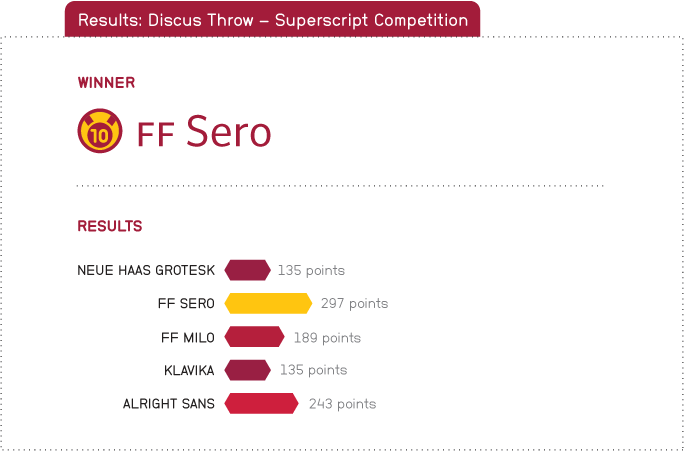Click the KLAVIKA label
This screenshot has height=451, width=685.
189,371
